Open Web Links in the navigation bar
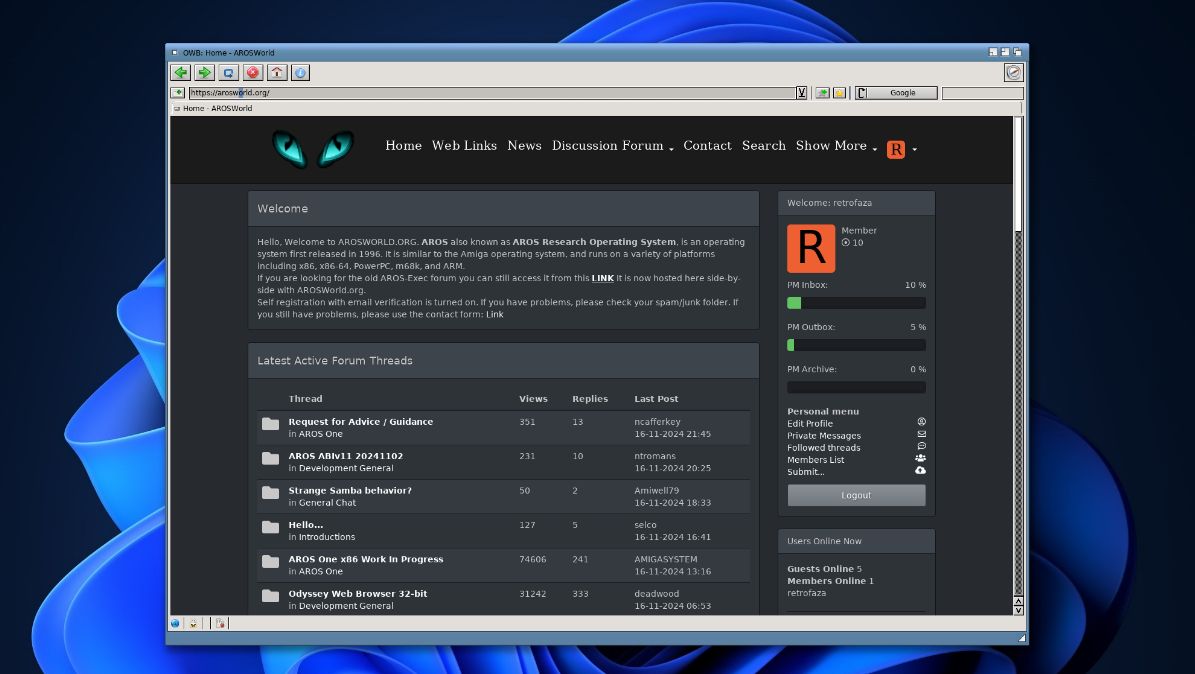The image size is (1195, 674). 464,146
